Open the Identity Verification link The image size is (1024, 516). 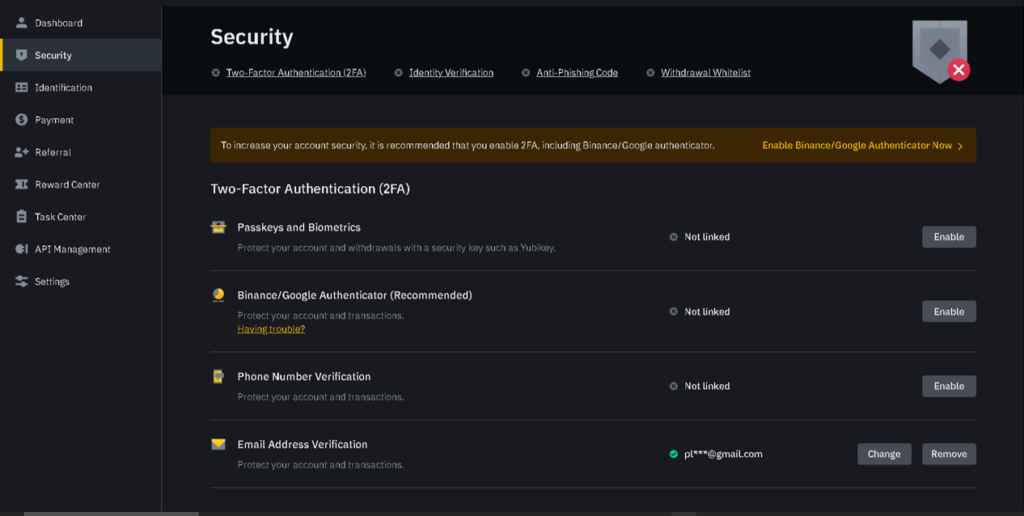[451, 73]
